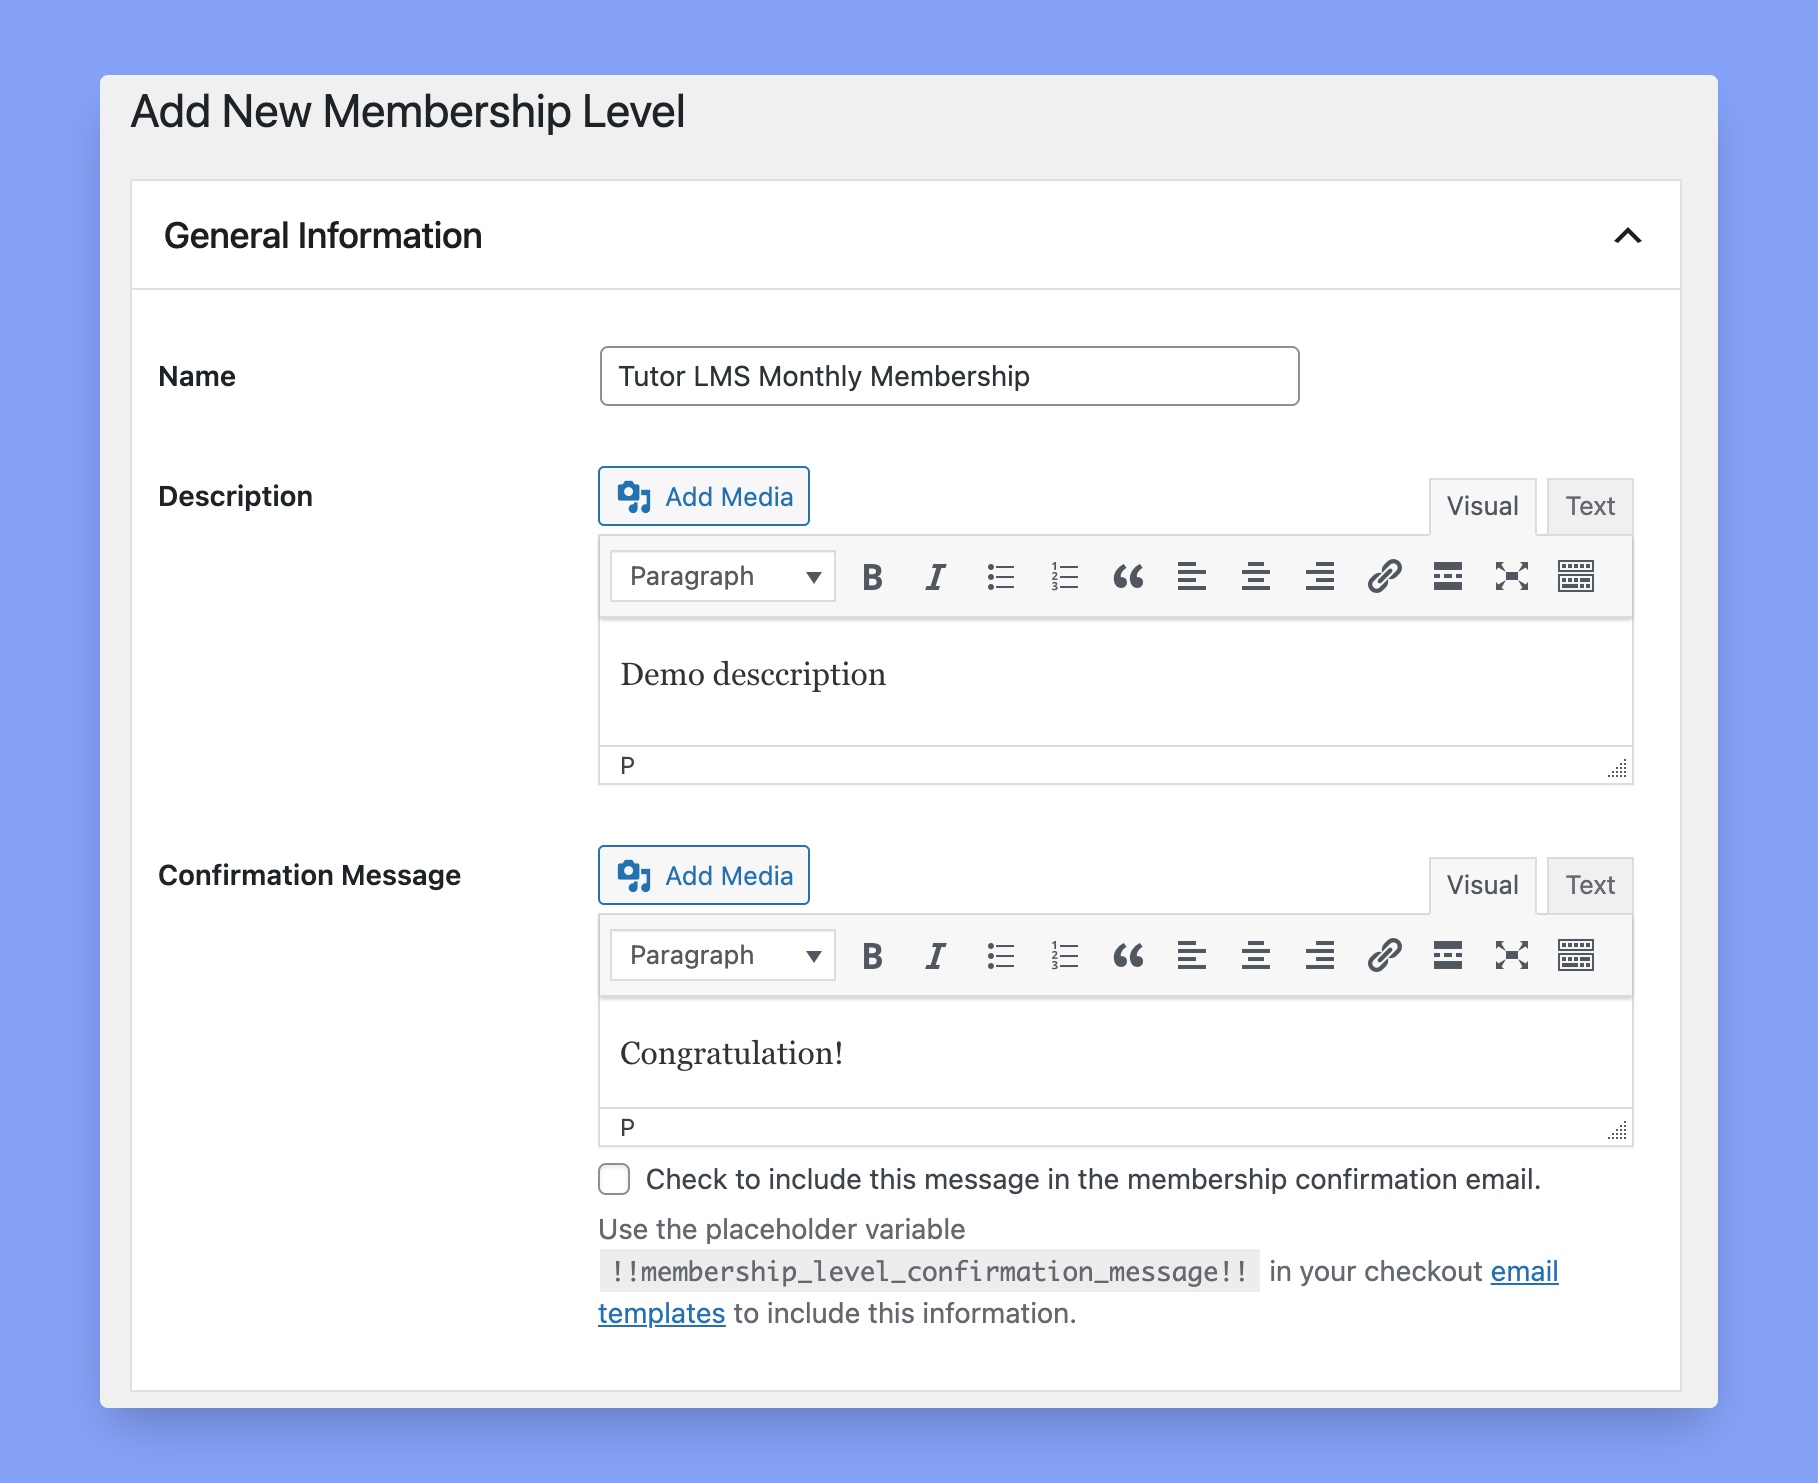
Task: Toggle Bold in Description editor toolbar
Action: pos(872,577)
